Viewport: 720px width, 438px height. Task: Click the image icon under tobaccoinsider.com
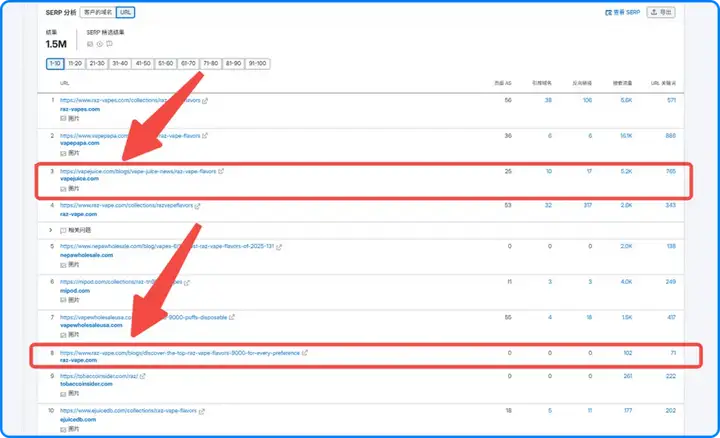[x=63, y=394]
